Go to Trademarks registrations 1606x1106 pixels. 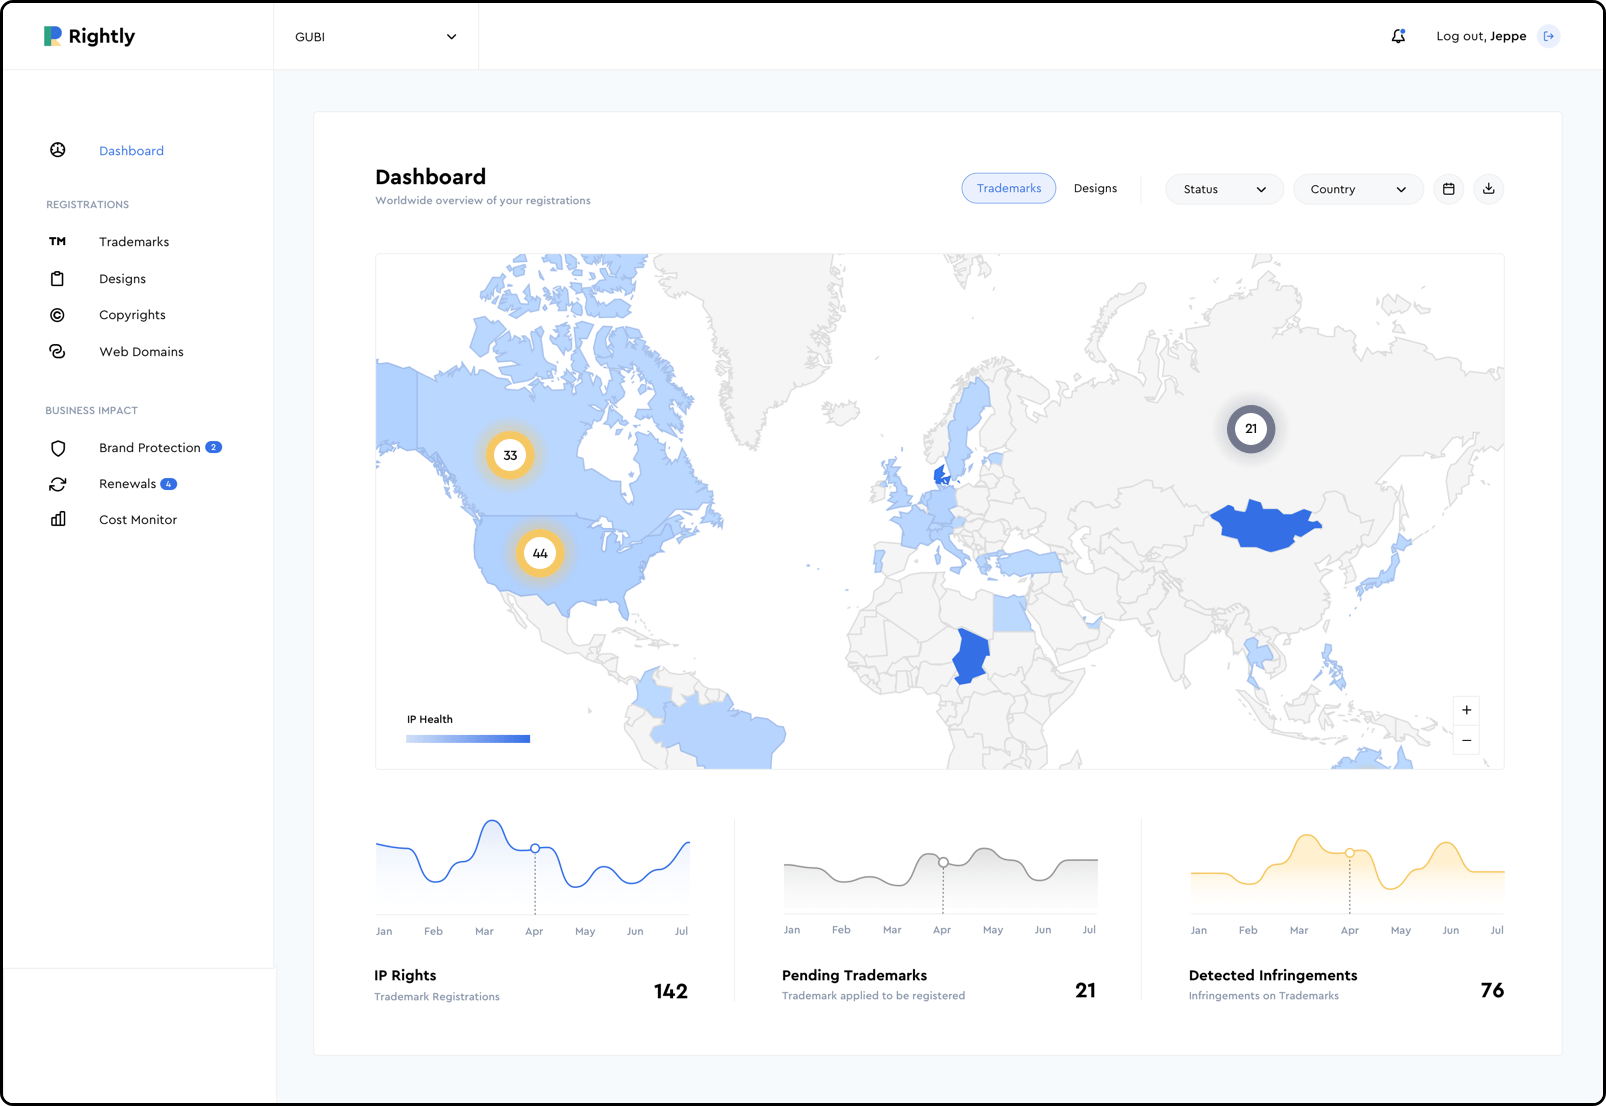pos(134,242)
